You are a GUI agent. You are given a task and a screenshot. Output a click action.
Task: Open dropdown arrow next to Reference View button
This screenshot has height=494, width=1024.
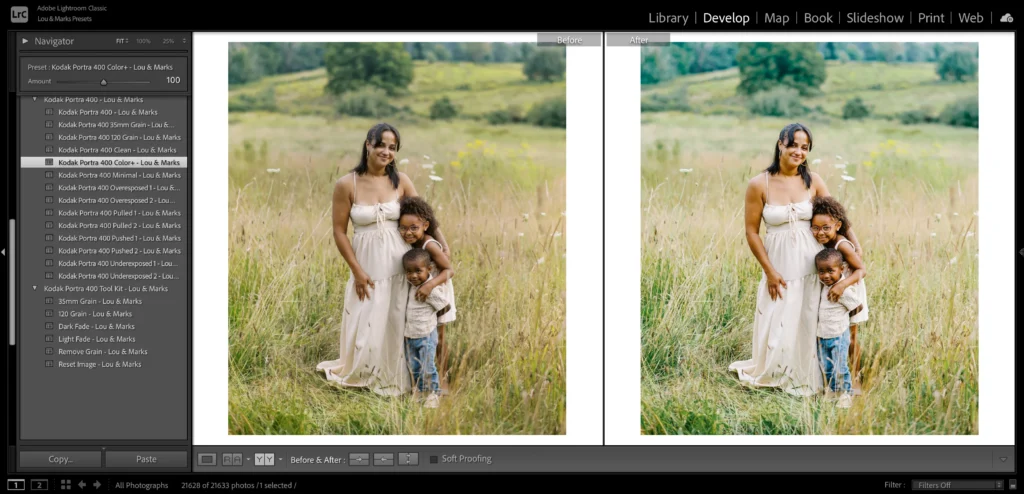tap(248, 459)
